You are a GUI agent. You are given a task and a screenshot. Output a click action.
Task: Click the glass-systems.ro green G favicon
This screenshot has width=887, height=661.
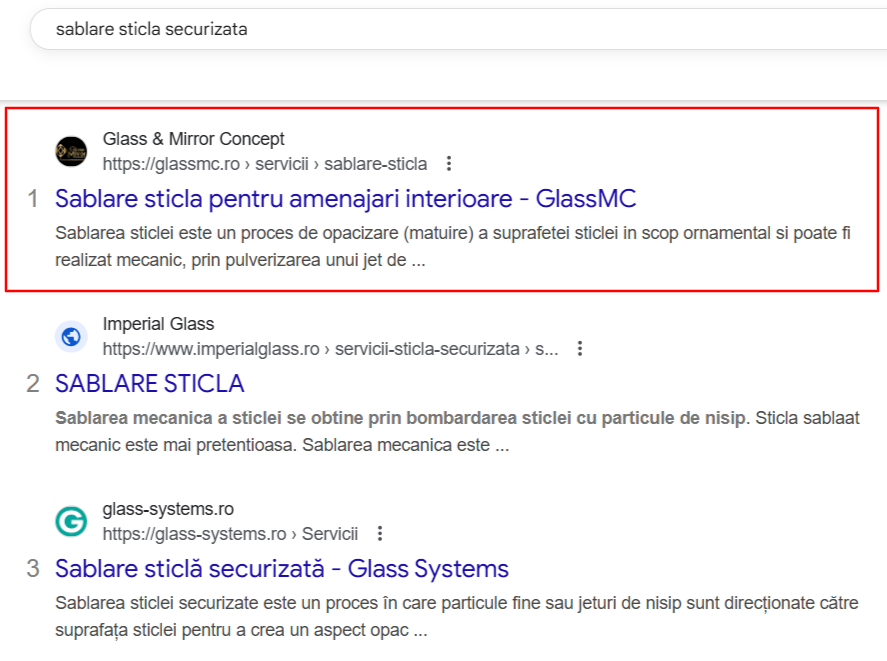tap(71, 521)
